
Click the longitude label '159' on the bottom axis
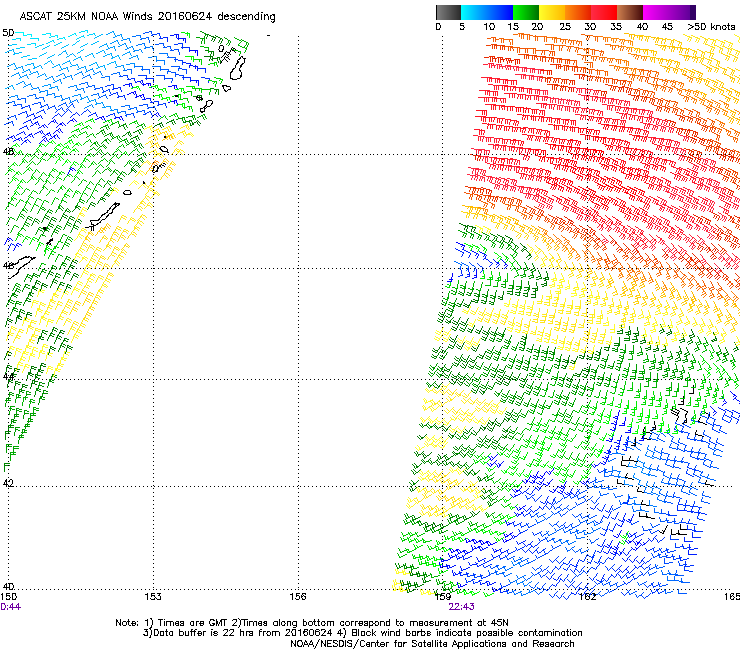pos(442,597)
